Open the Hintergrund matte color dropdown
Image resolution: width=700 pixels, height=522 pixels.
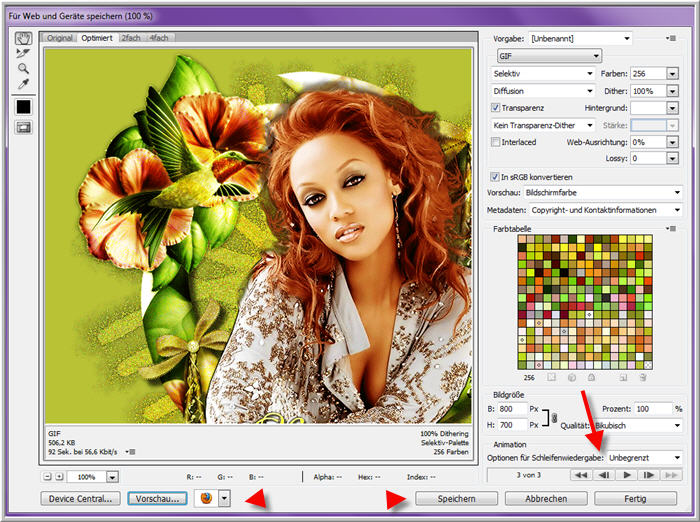coord(672,108)
